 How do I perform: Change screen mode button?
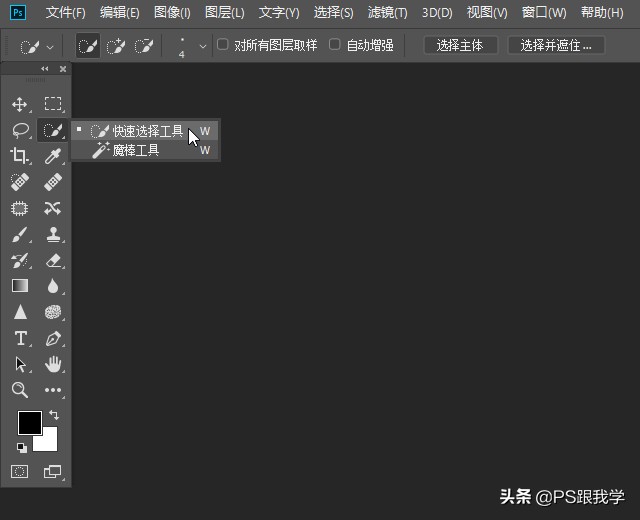pos(52,472)
